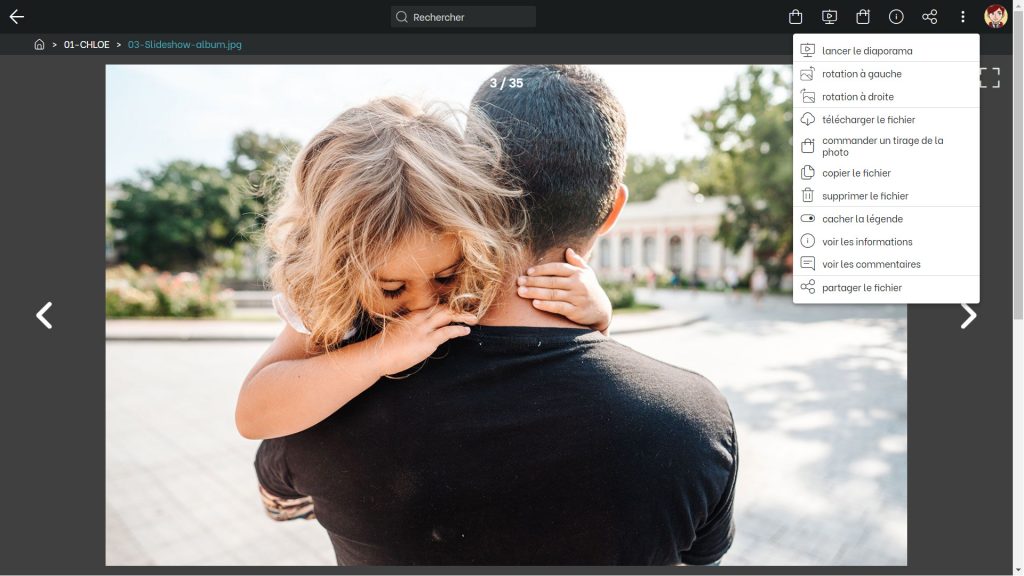Select "lancer le diaporama" from the menu

(866, 51)
